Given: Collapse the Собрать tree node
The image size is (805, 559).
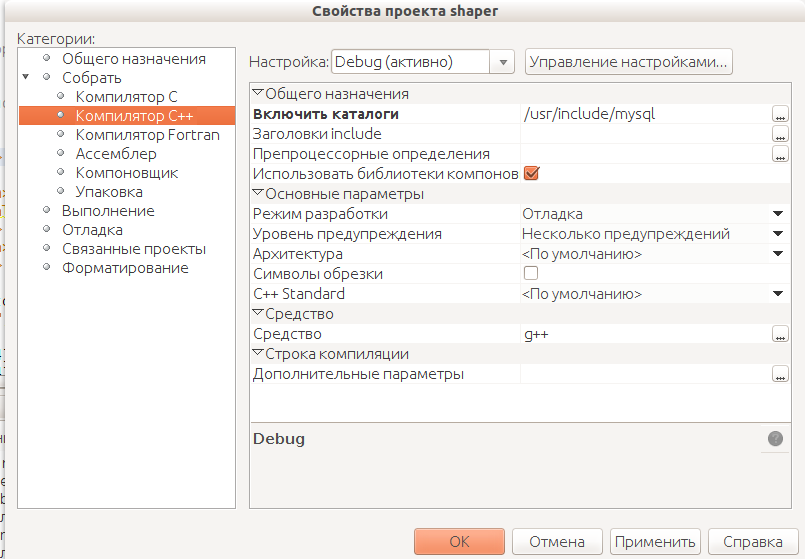Looking at the screenshot, I should coord(26,77).
